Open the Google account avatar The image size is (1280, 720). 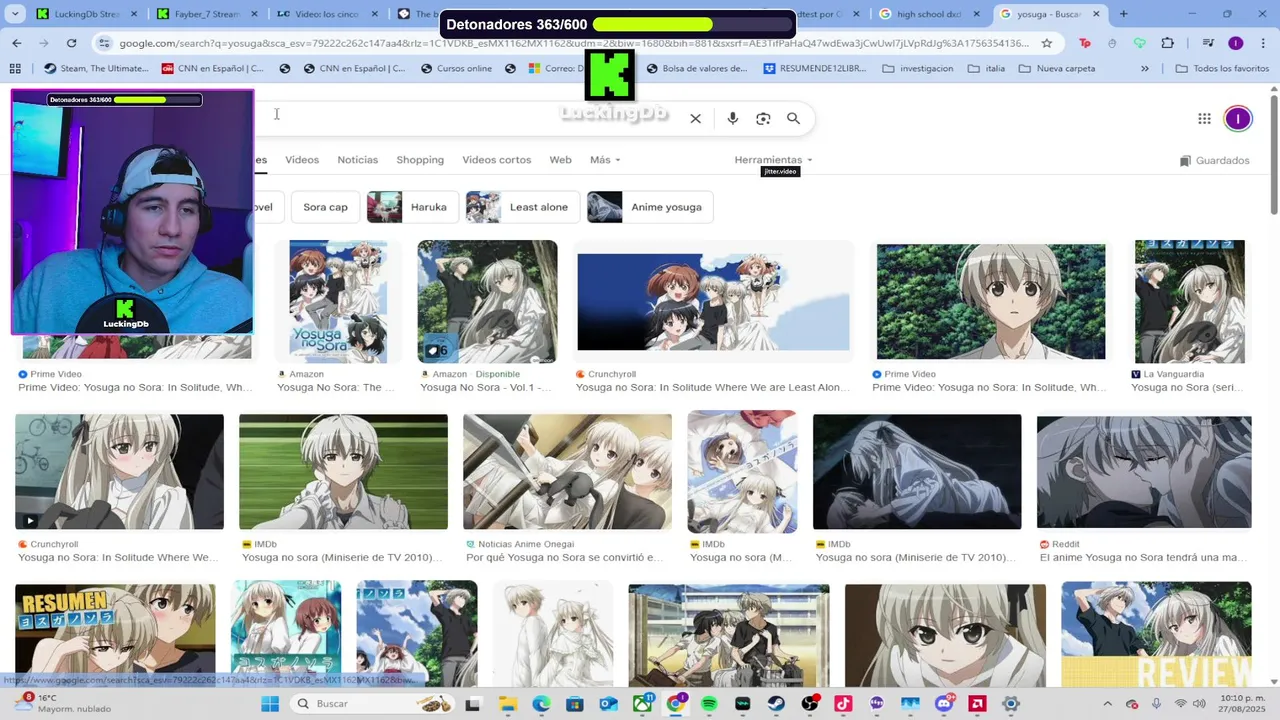coord(1238,119)
